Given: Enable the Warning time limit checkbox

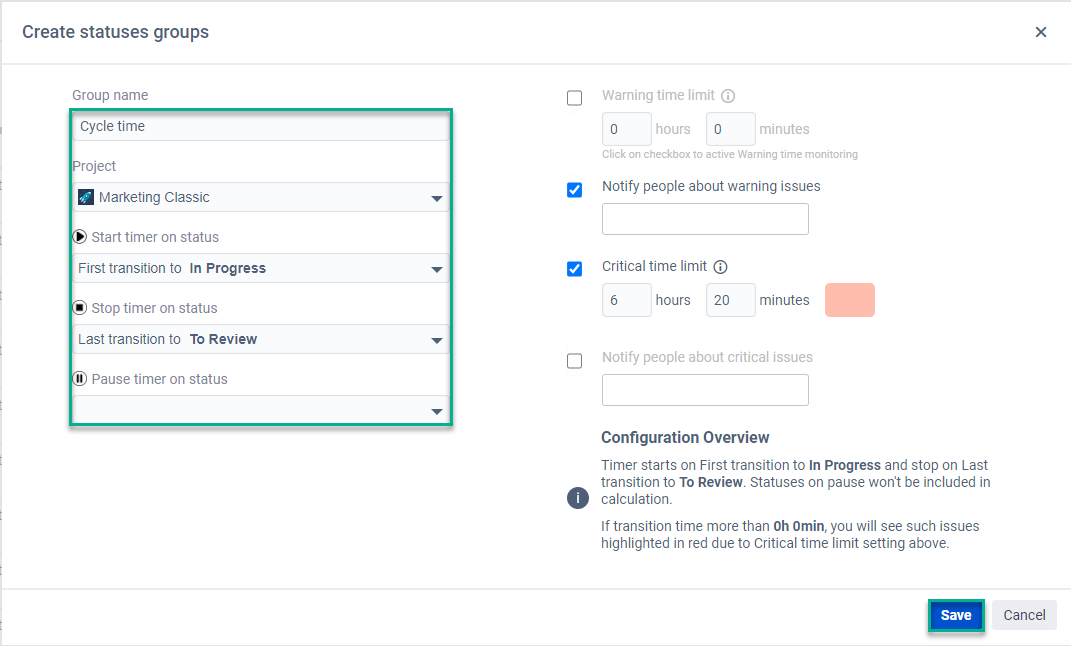Looking at the screenshot, I should point(574,98).
